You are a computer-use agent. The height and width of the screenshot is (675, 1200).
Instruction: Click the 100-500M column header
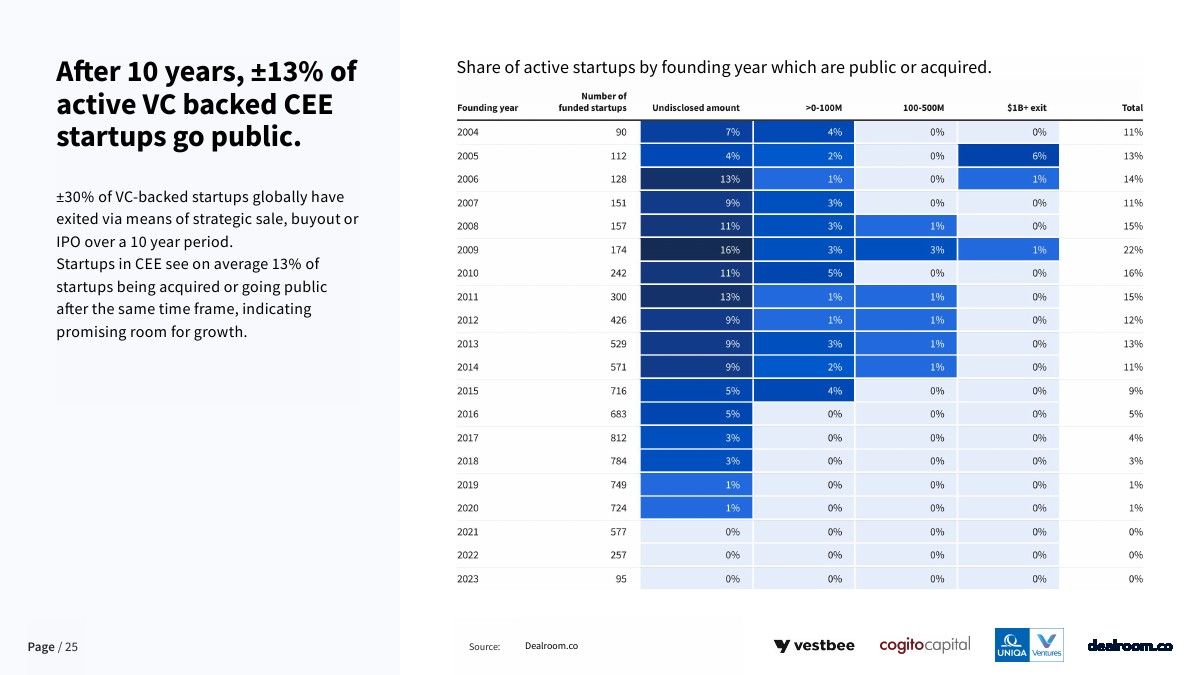[924, 108]
